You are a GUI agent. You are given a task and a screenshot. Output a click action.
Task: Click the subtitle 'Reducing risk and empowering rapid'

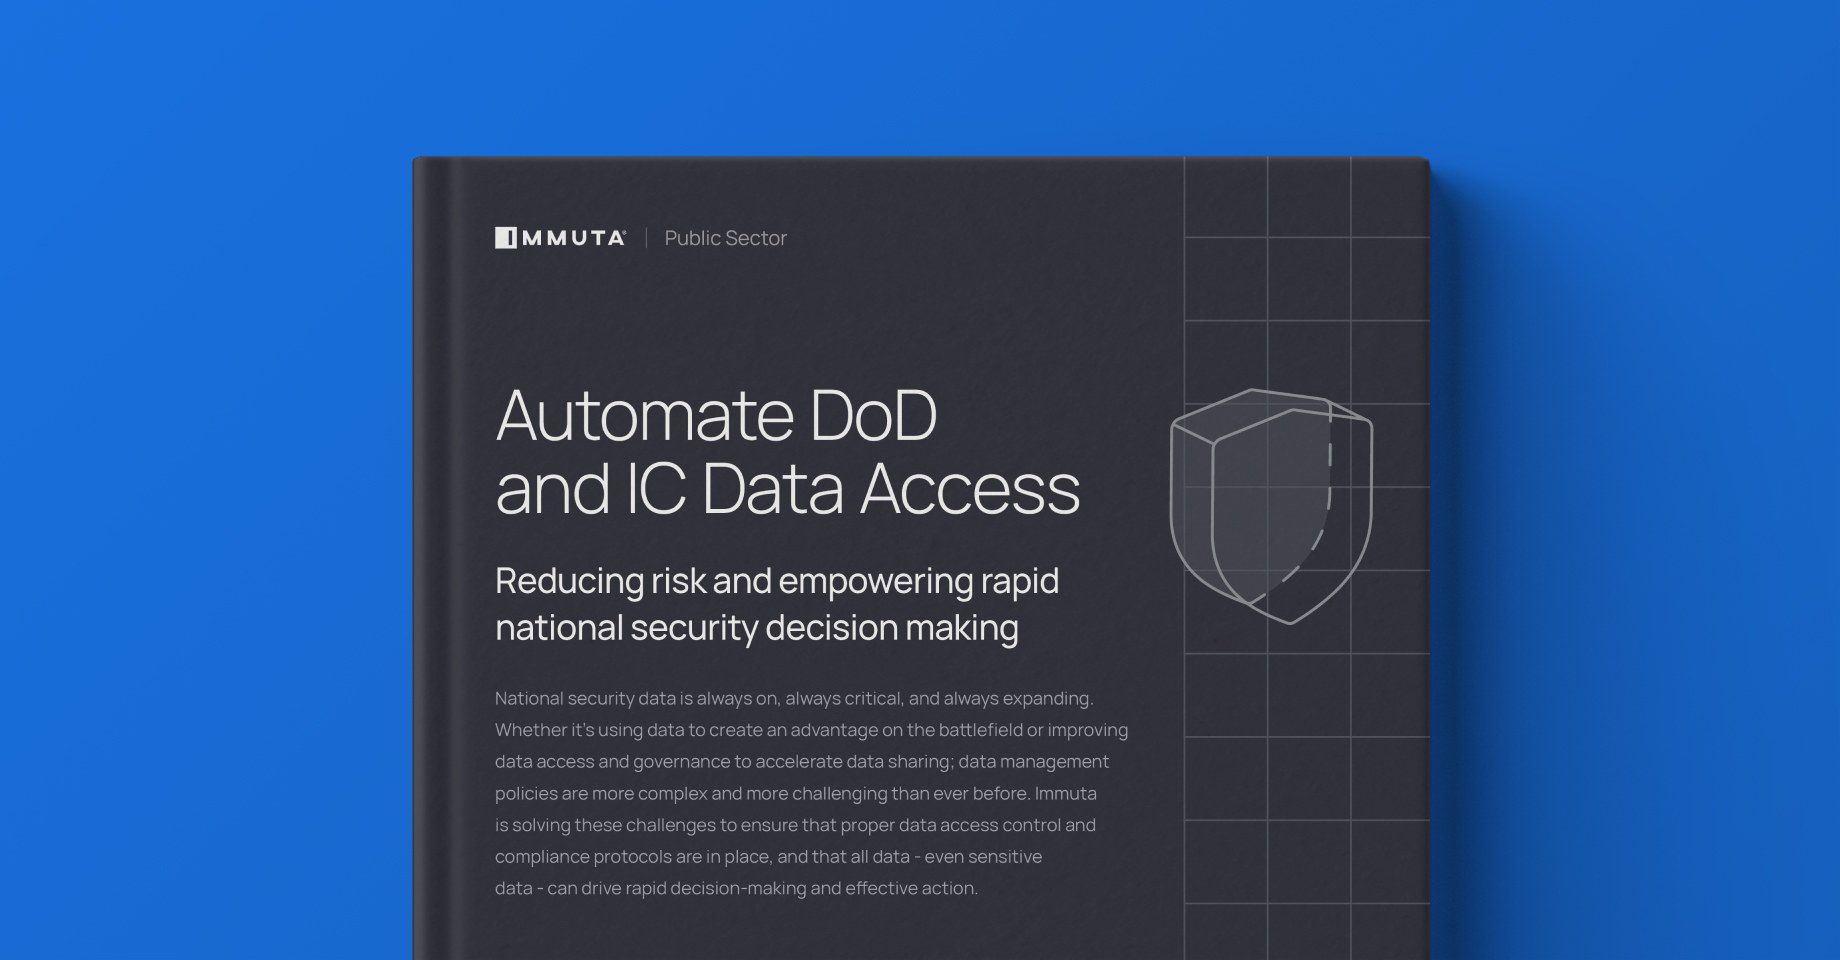pyautogui.click(x=777, y=581)
